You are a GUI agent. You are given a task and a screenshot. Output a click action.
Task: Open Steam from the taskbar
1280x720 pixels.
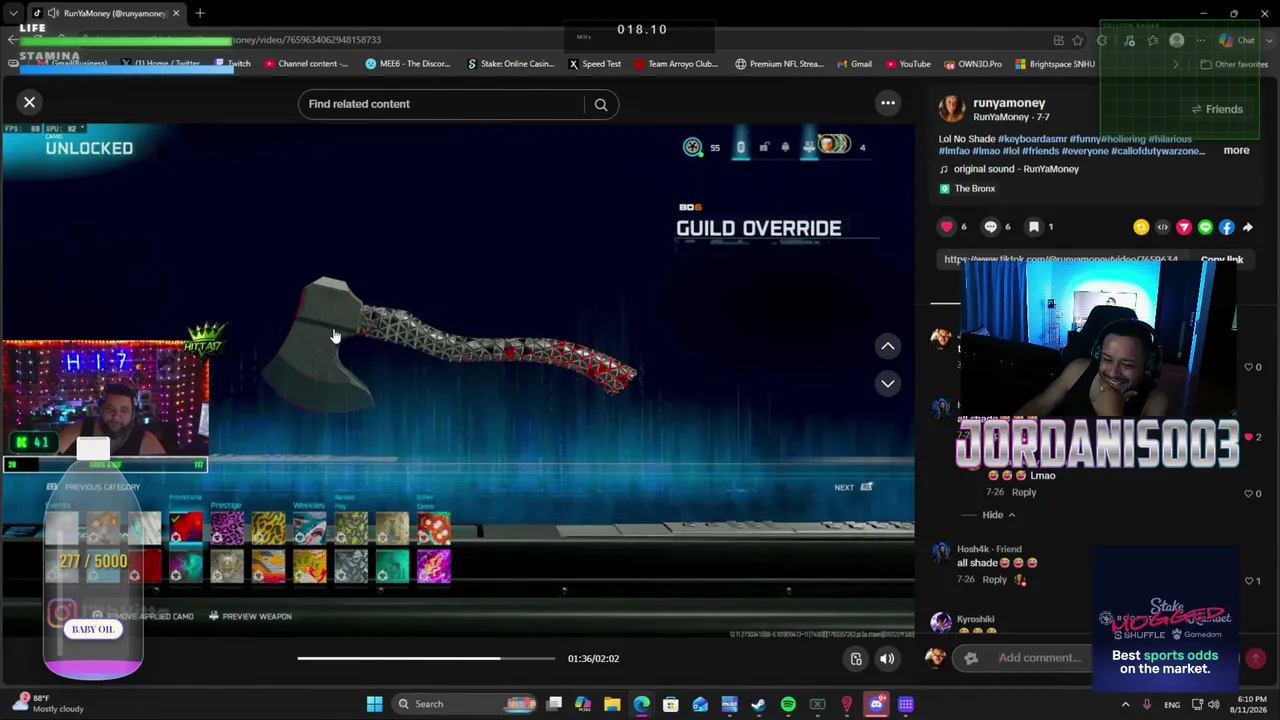coord(758,704)
